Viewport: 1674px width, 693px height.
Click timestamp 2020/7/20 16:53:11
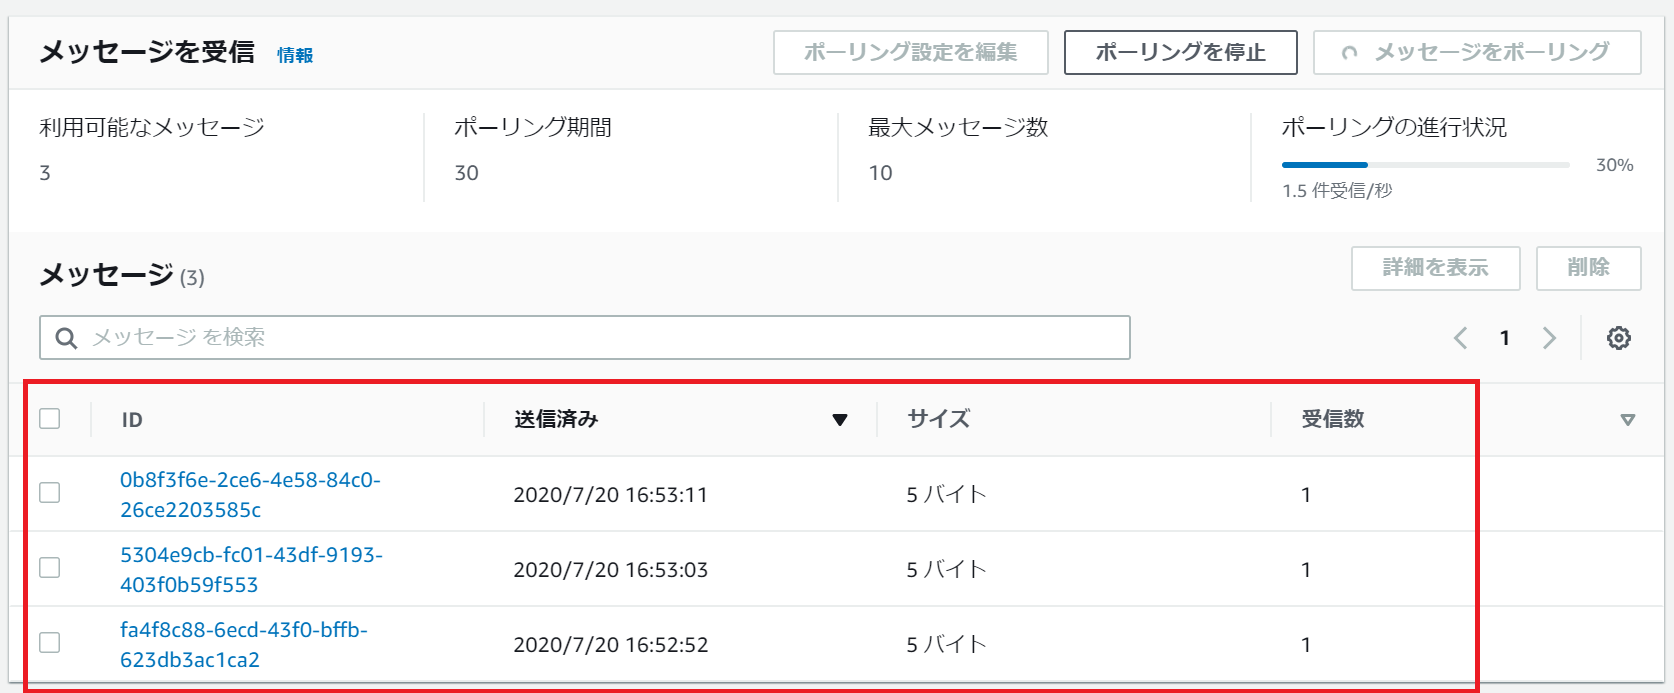[x=610, y=494]
